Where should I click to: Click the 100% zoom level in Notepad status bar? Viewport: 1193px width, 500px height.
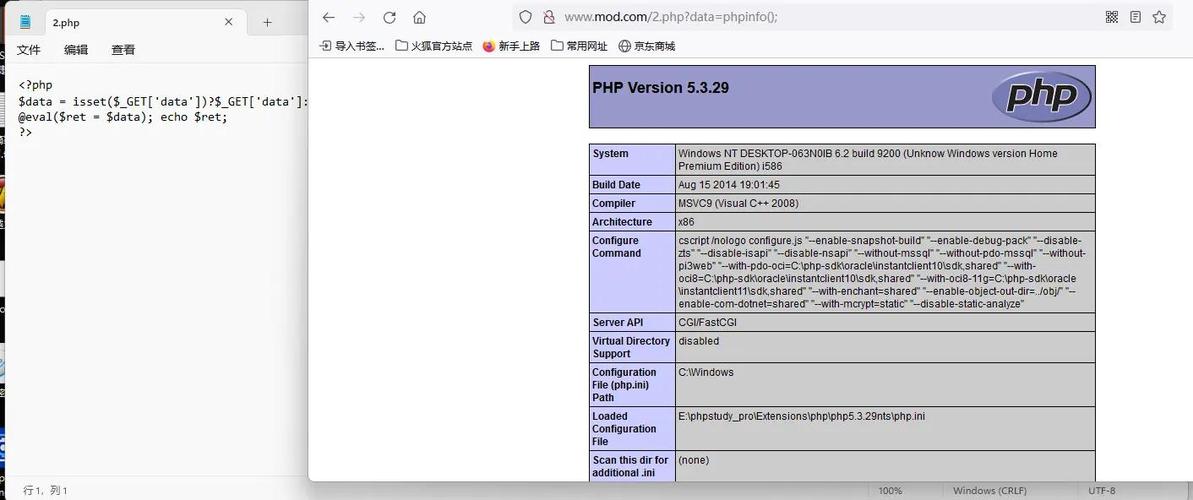(890, 491)
